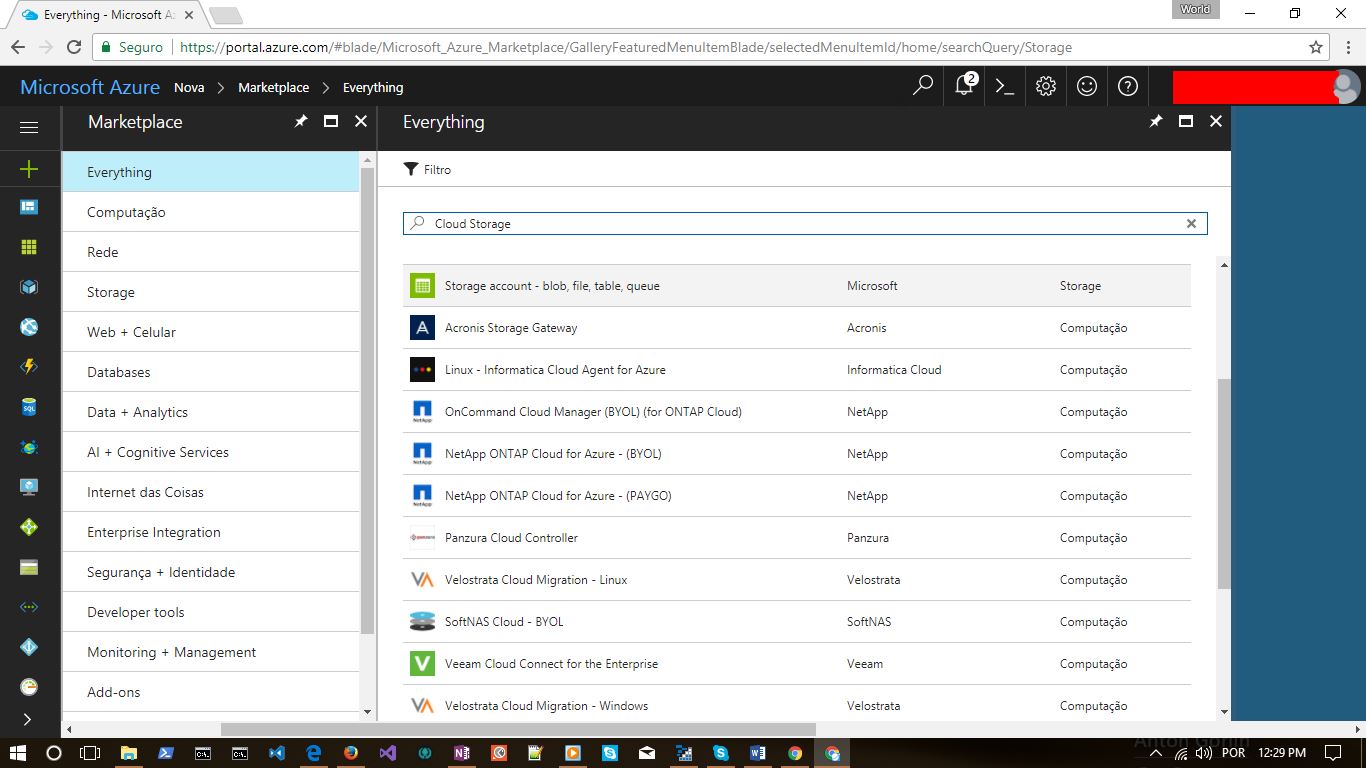Open Veeam Cloud Connect for the Enterprise
The height and width of the screenshot is (768, 1366).
click(797, 664)
